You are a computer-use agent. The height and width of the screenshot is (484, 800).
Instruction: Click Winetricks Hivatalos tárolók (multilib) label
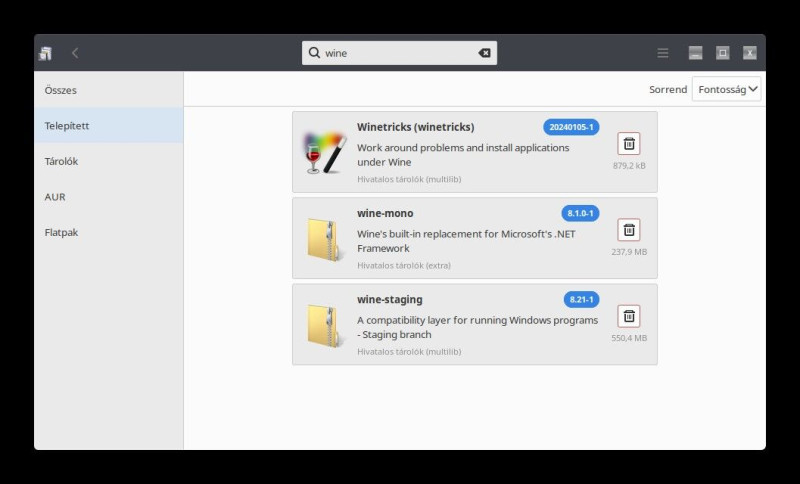pyautogui.click(x=409, y=179)
